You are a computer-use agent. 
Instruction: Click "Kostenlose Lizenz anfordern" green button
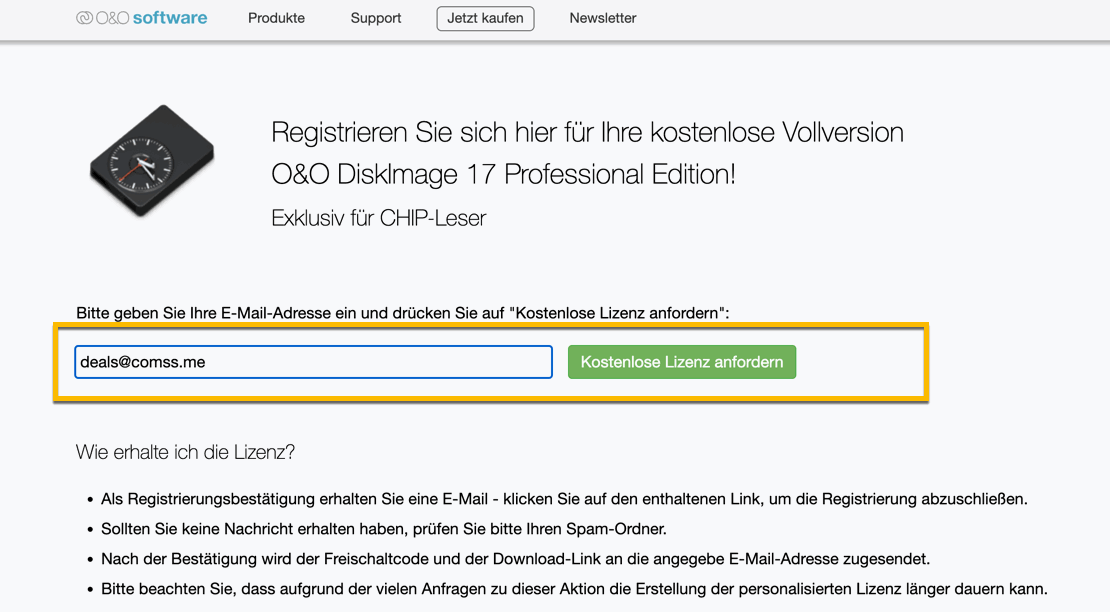tap(682, 362)
